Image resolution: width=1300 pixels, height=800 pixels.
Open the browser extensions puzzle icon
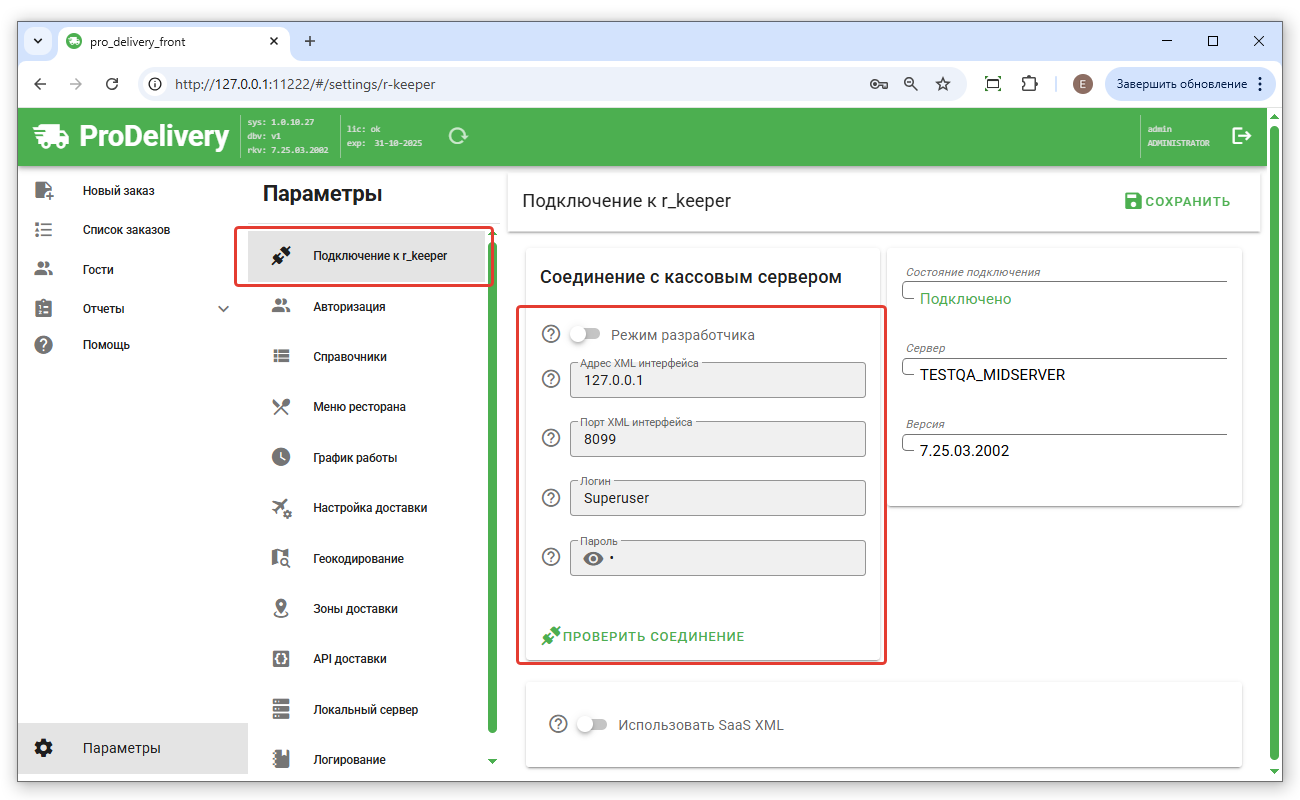pyautogui.click(x=1029, y=84)
